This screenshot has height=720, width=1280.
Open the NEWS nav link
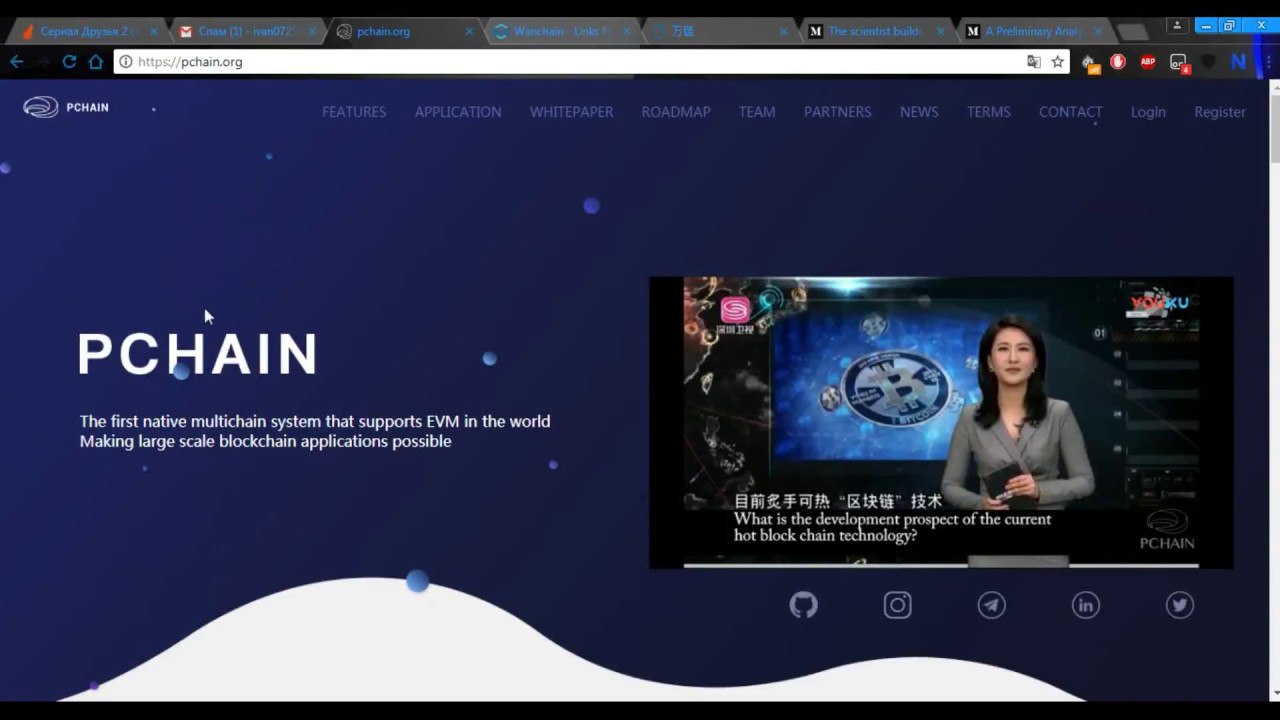pyautogui.click(x=919, y=112)
